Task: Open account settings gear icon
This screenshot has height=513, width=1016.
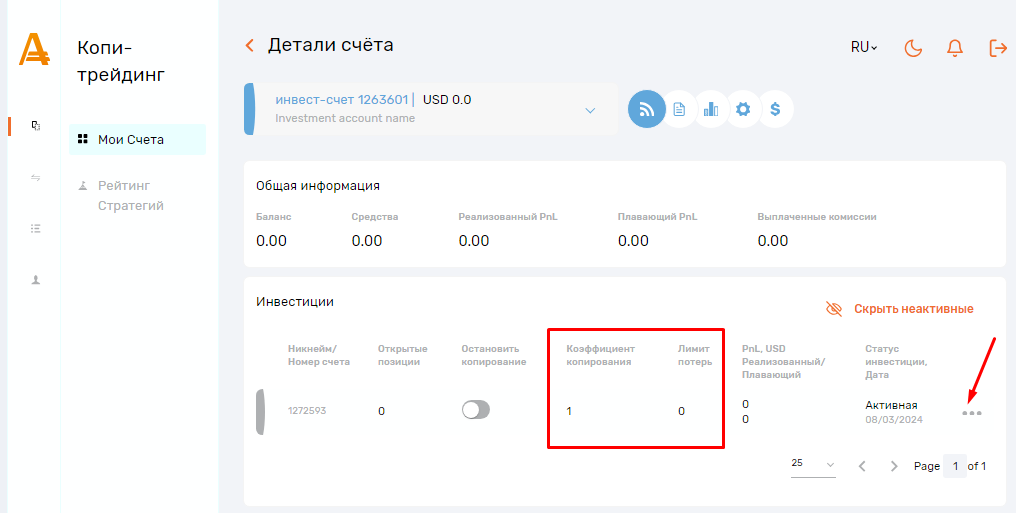Action: click(x=743, y=109)
